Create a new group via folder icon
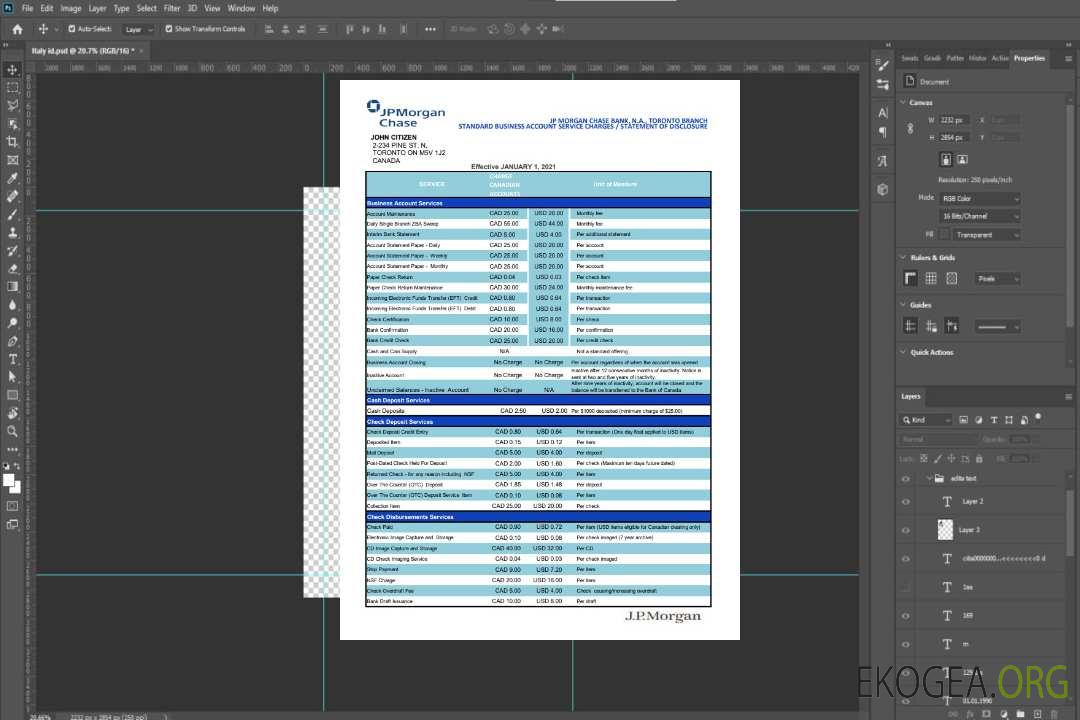1080x720 pixels. [1020, 714]
